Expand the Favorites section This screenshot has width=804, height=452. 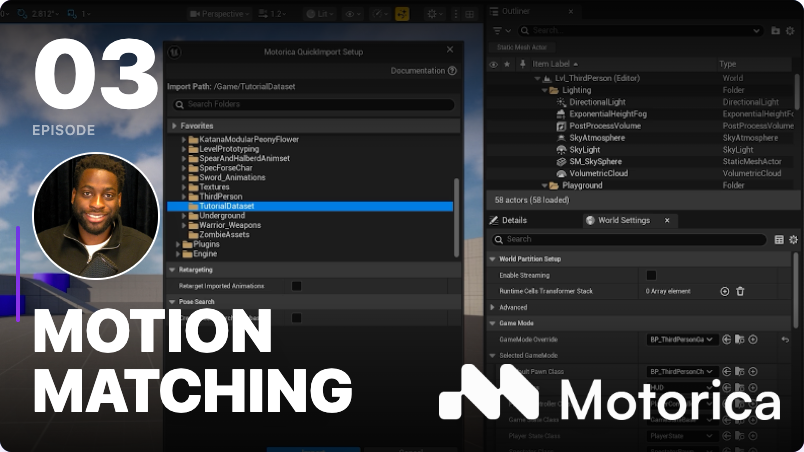(174, 126)
